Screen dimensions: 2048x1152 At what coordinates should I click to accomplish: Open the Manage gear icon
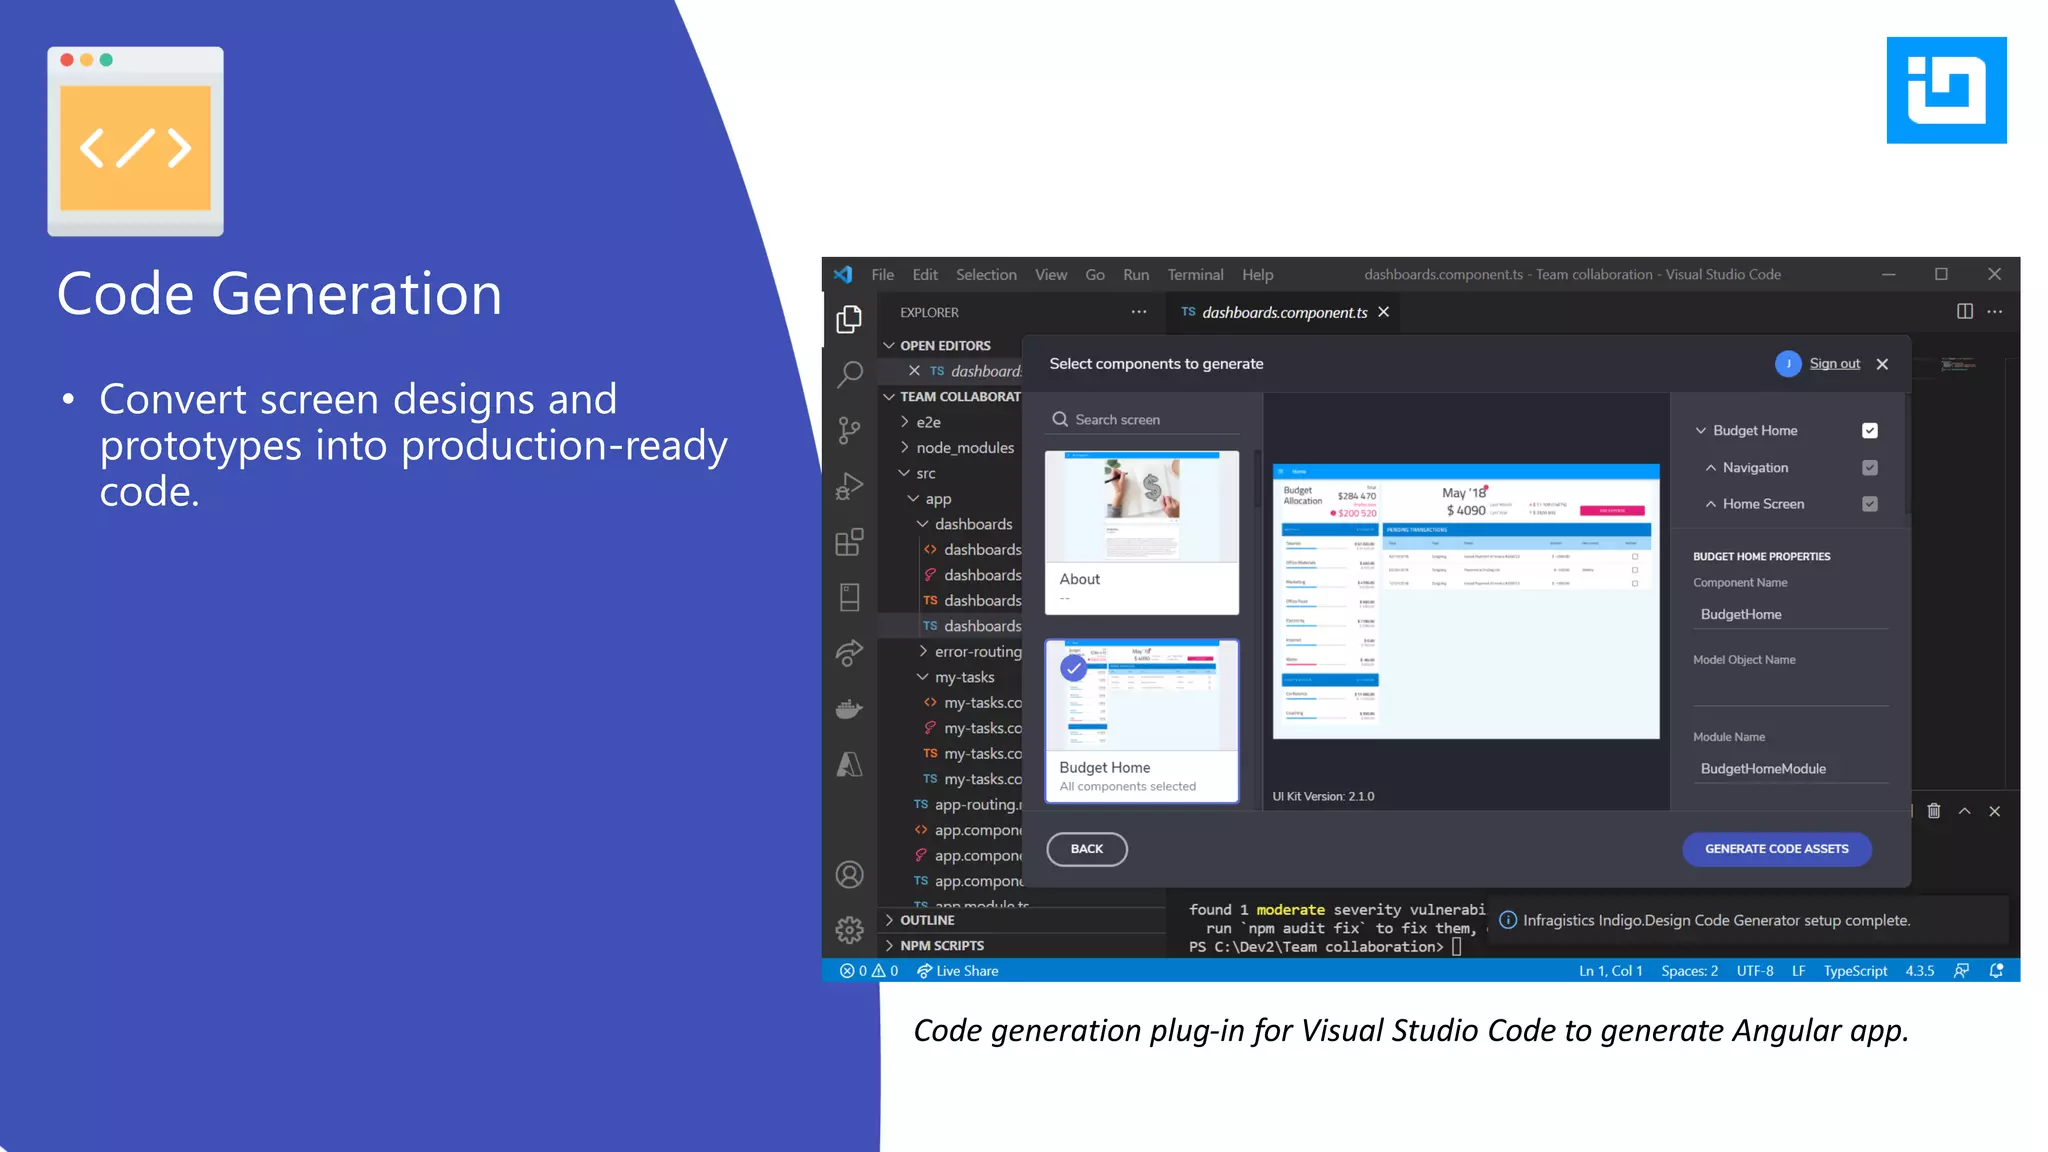tap(849, 930)
